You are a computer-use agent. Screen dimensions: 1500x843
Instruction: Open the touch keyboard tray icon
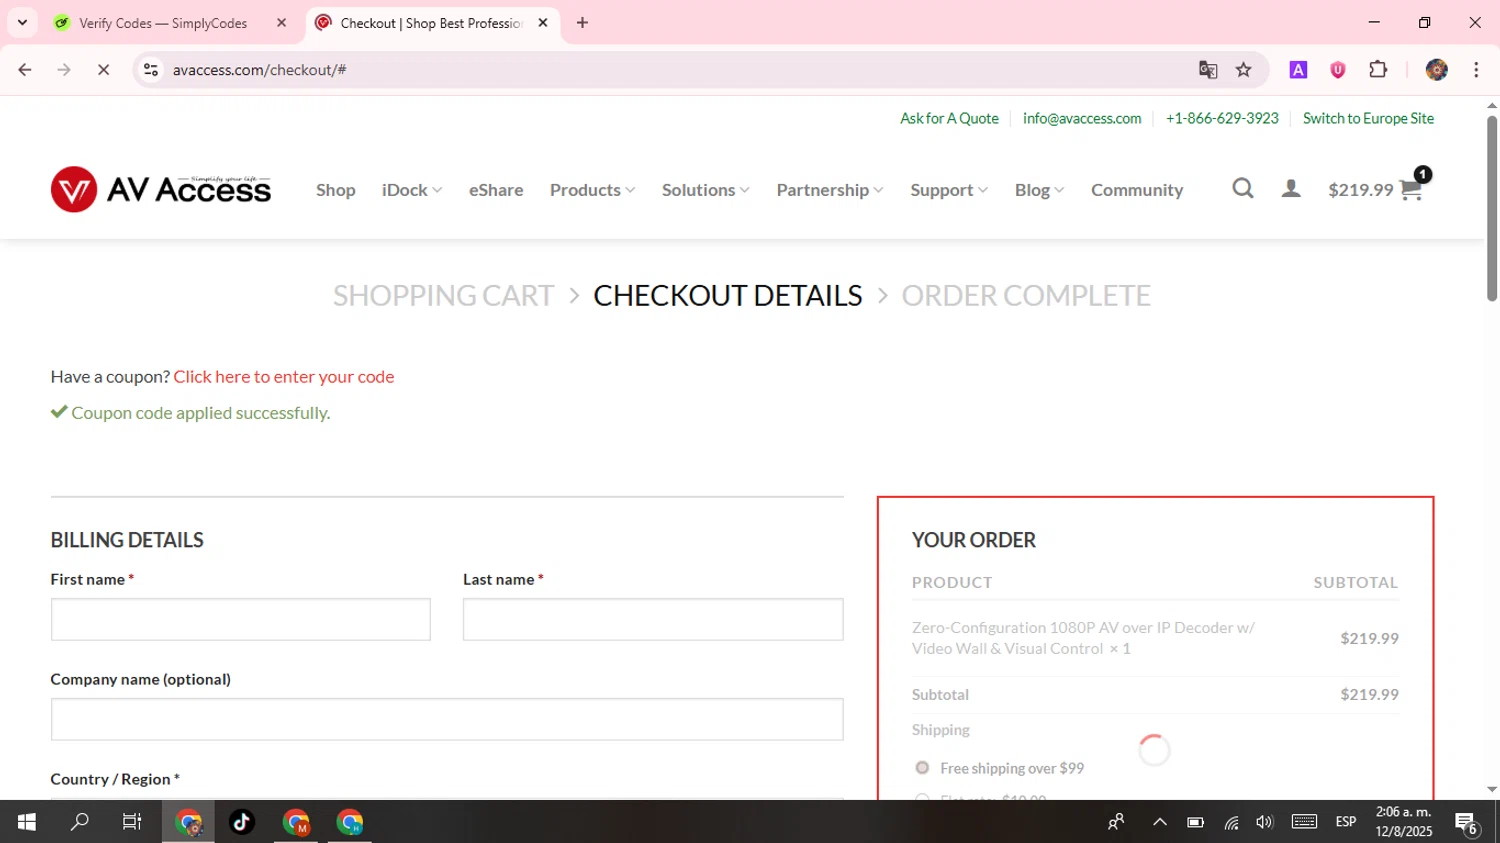point(1304,822)
